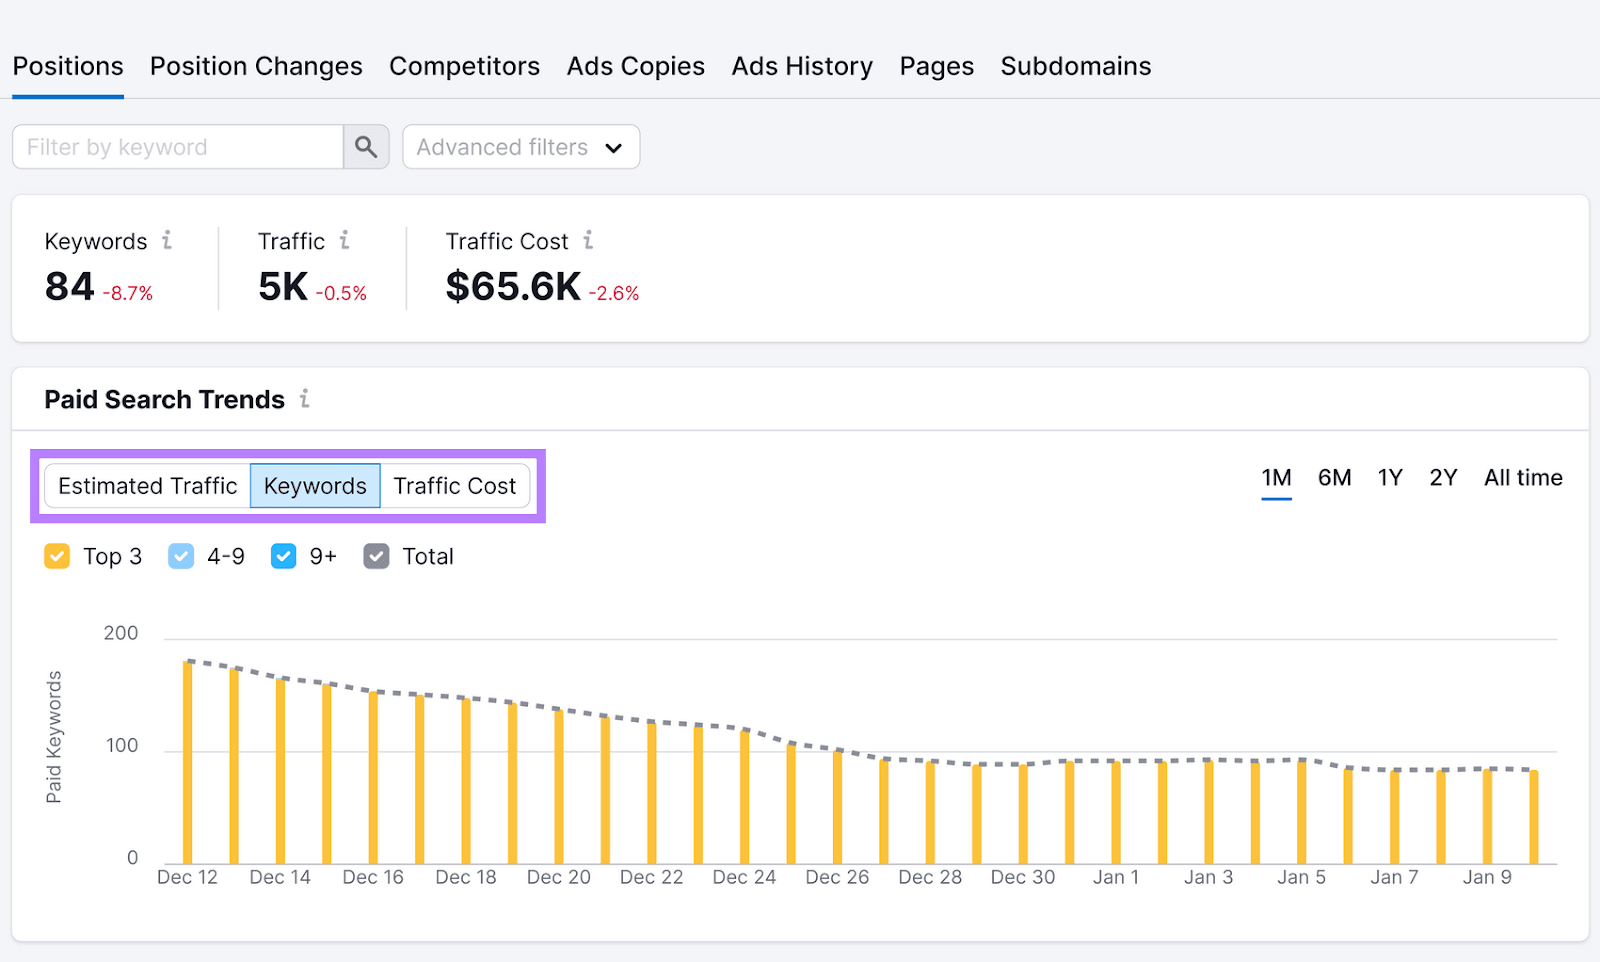
Task: Select the All time range
Action: coord(1523,478)
